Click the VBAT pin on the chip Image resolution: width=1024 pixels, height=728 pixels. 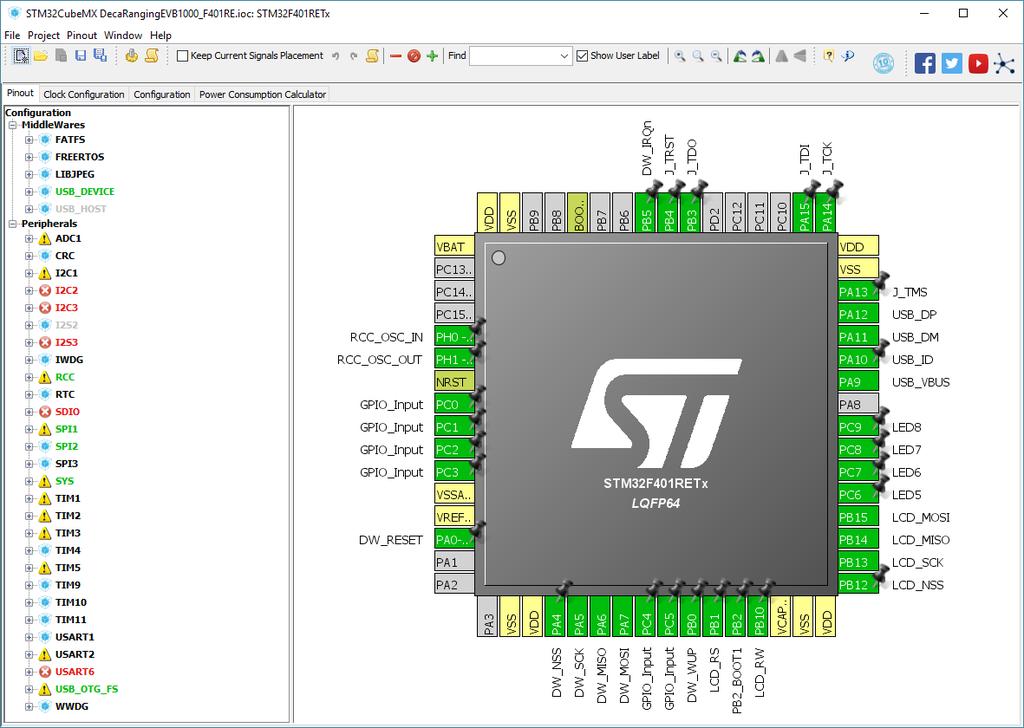[454, 247]
